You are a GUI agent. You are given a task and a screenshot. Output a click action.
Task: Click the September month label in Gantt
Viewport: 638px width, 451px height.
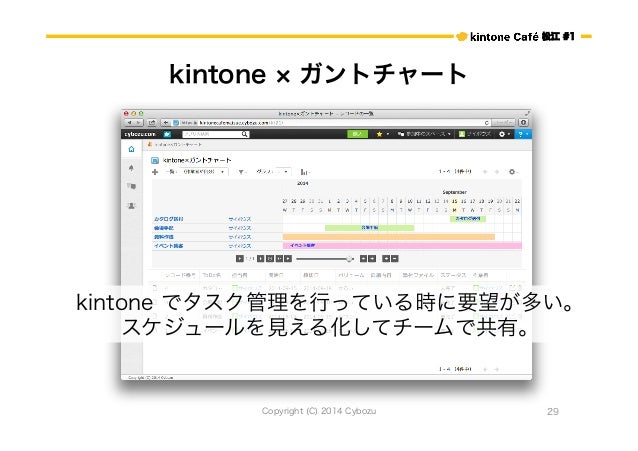(x=454, y=192)
